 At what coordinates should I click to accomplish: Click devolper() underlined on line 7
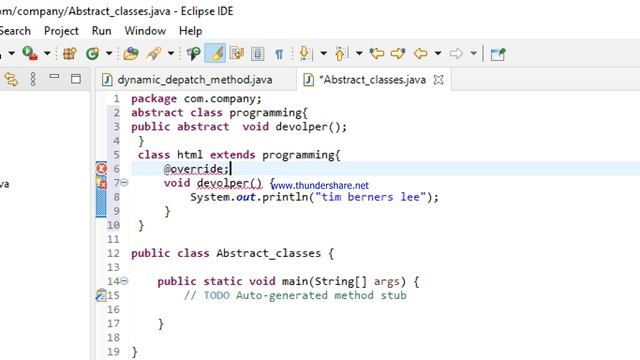(229, 183)
